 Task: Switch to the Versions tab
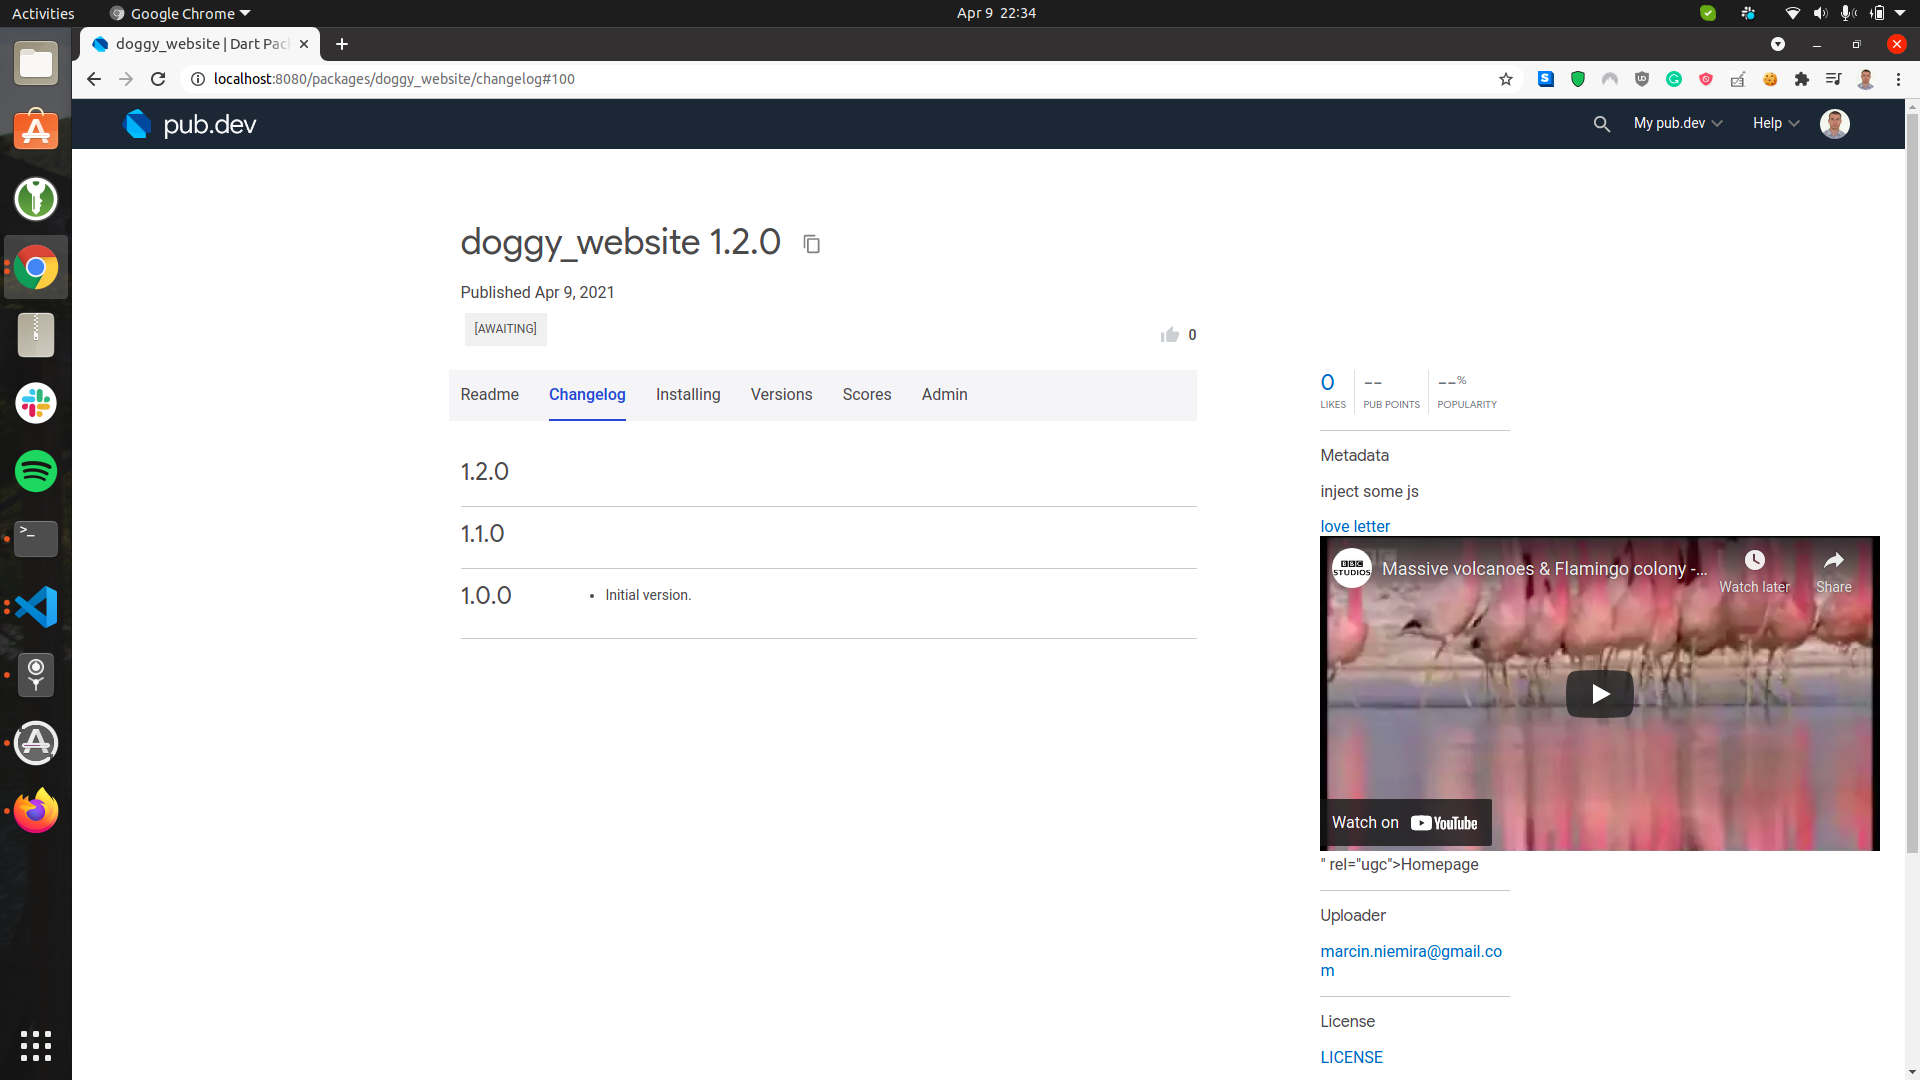781,394
